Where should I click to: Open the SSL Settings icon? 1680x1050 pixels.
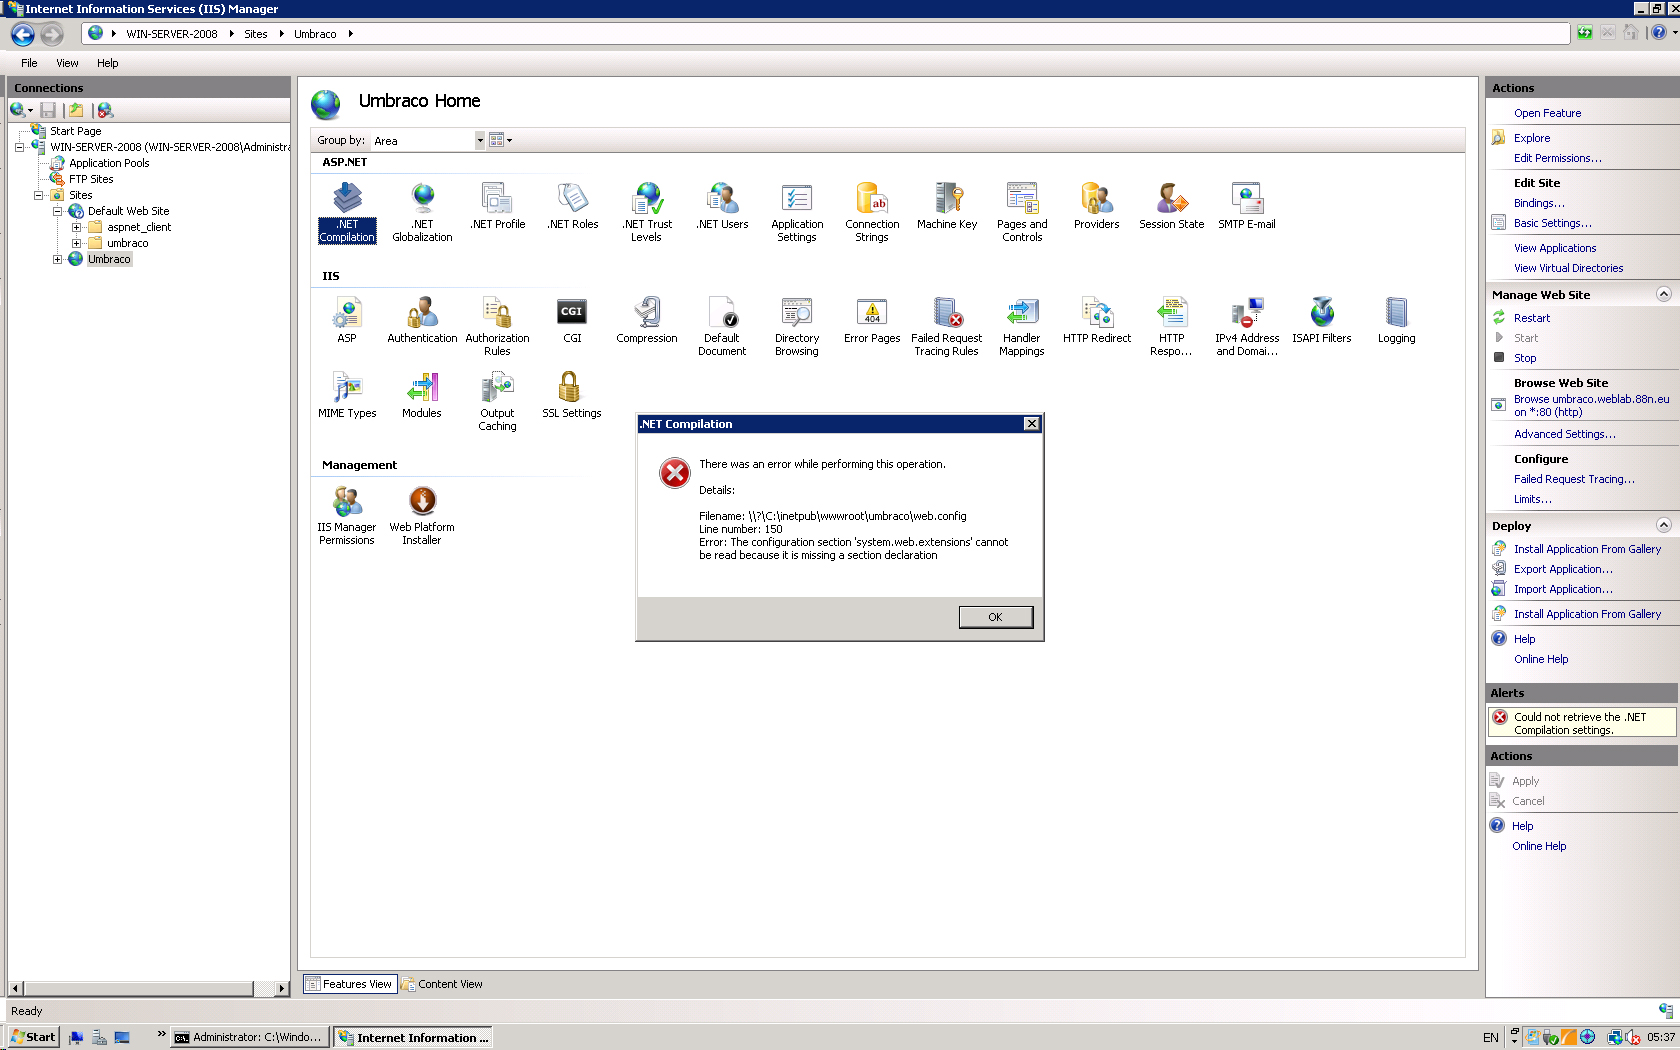click(x=572, y=395)
